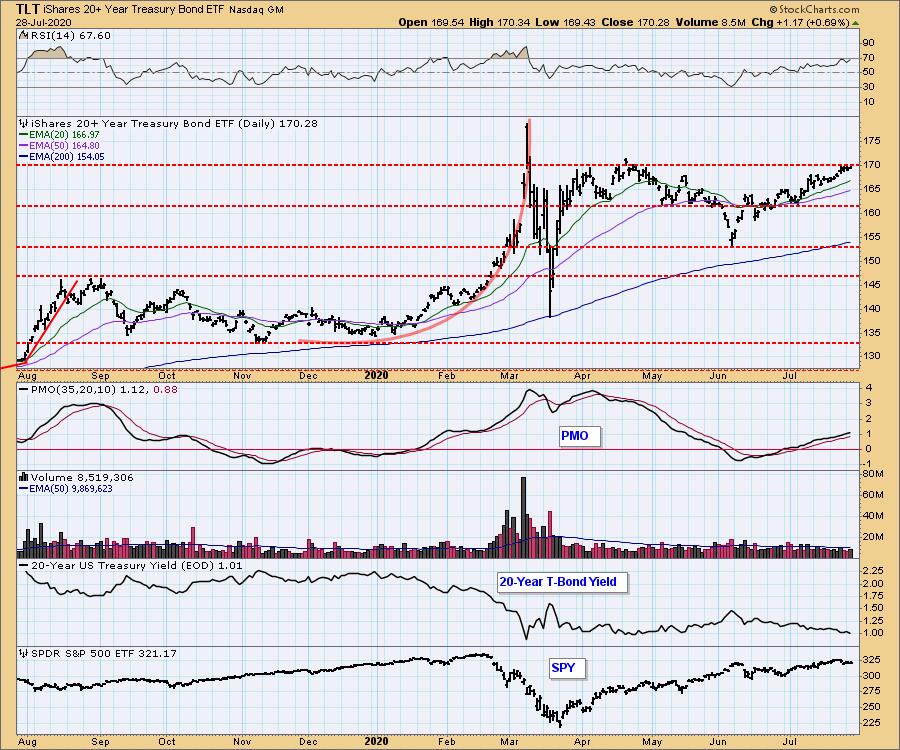Click the RSI(14) 67.60 label

coord(69,36)
